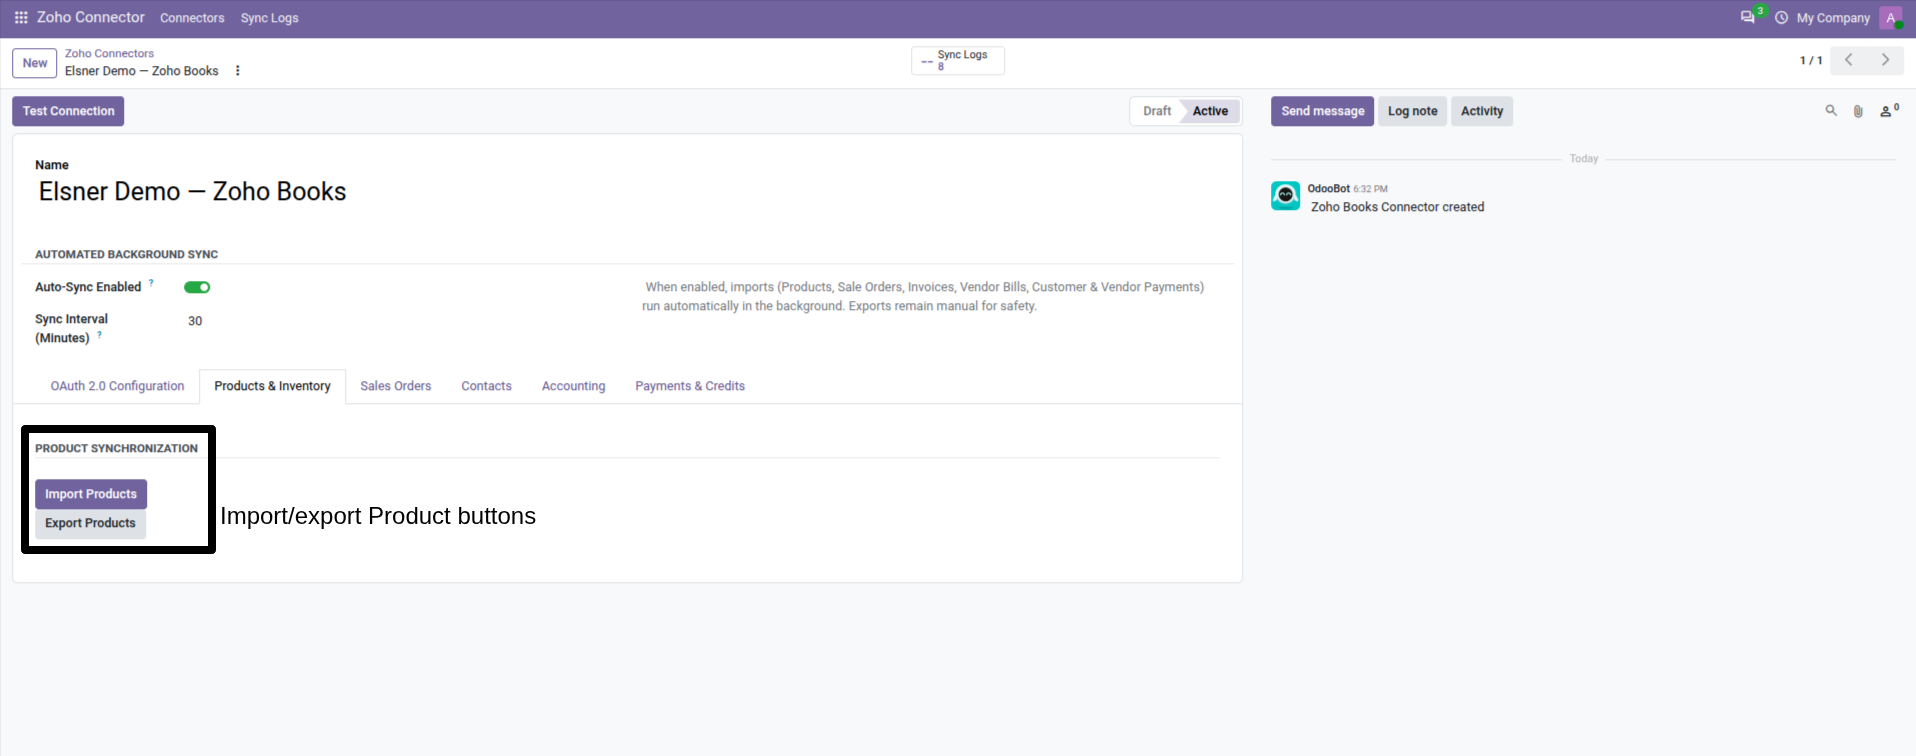The width and height of the screenshot is (1916, 756).
Task: Click 'Zoho Books Connector created' message
Action: coord(1397,207)
